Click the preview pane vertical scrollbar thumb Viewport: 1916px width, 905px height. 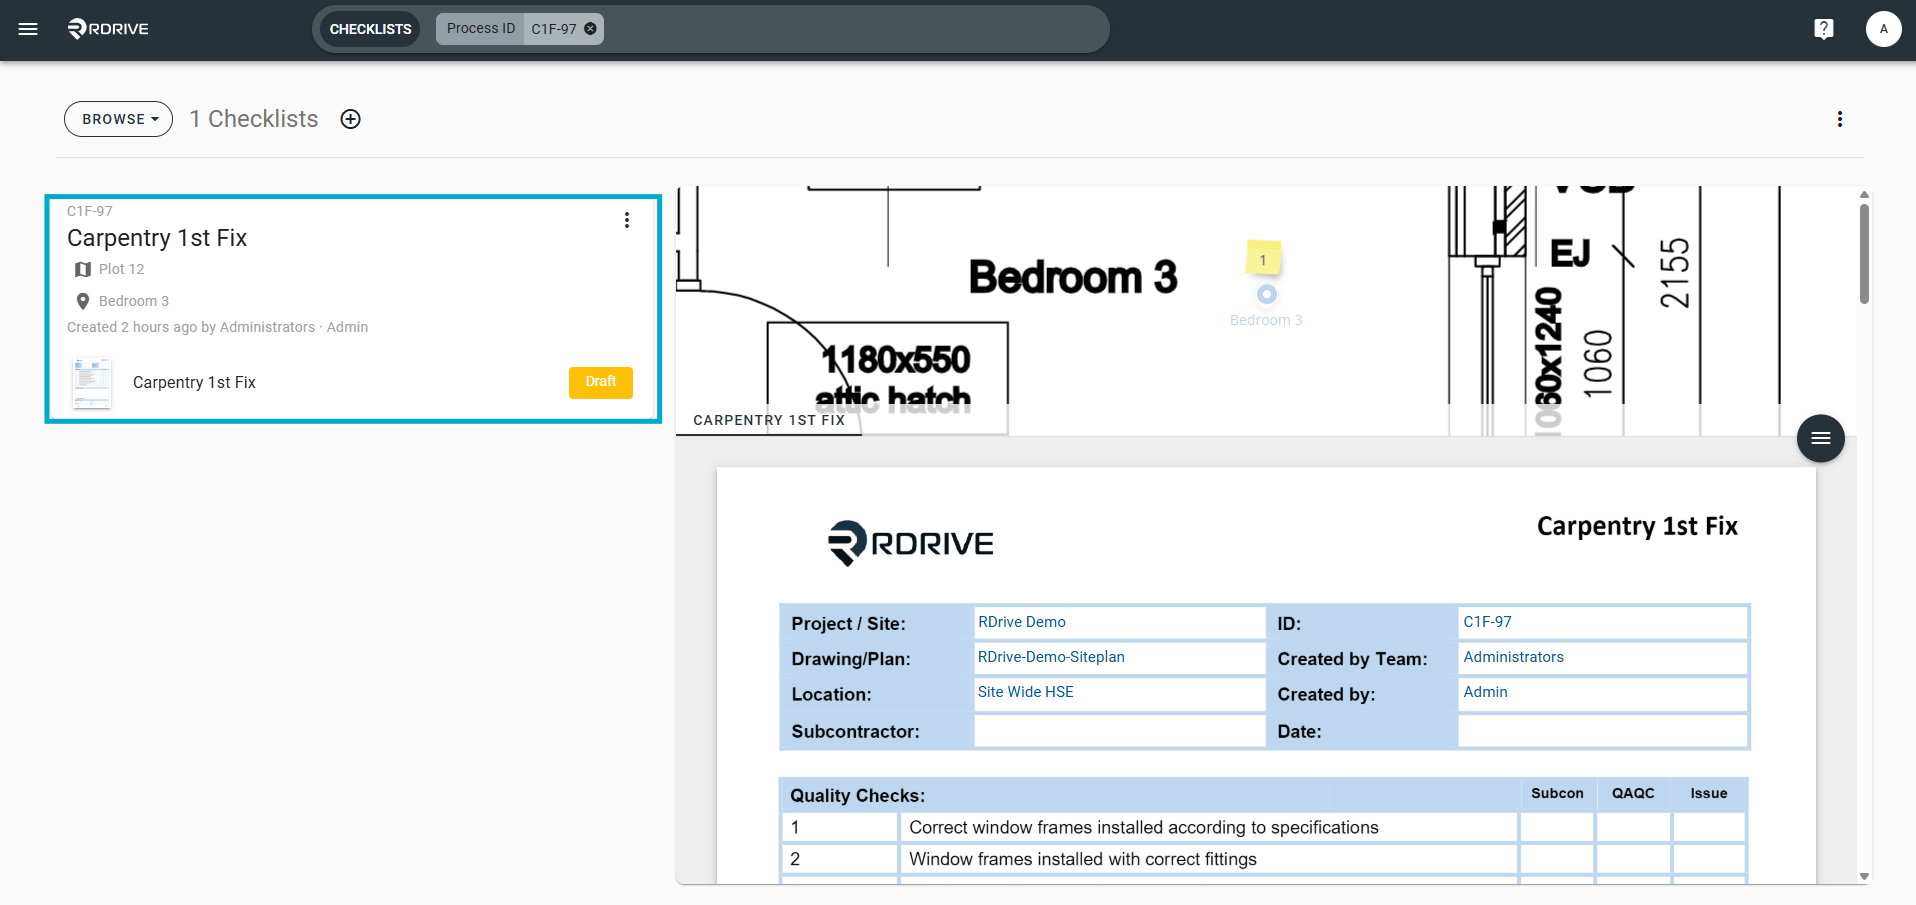[1864, 254]
